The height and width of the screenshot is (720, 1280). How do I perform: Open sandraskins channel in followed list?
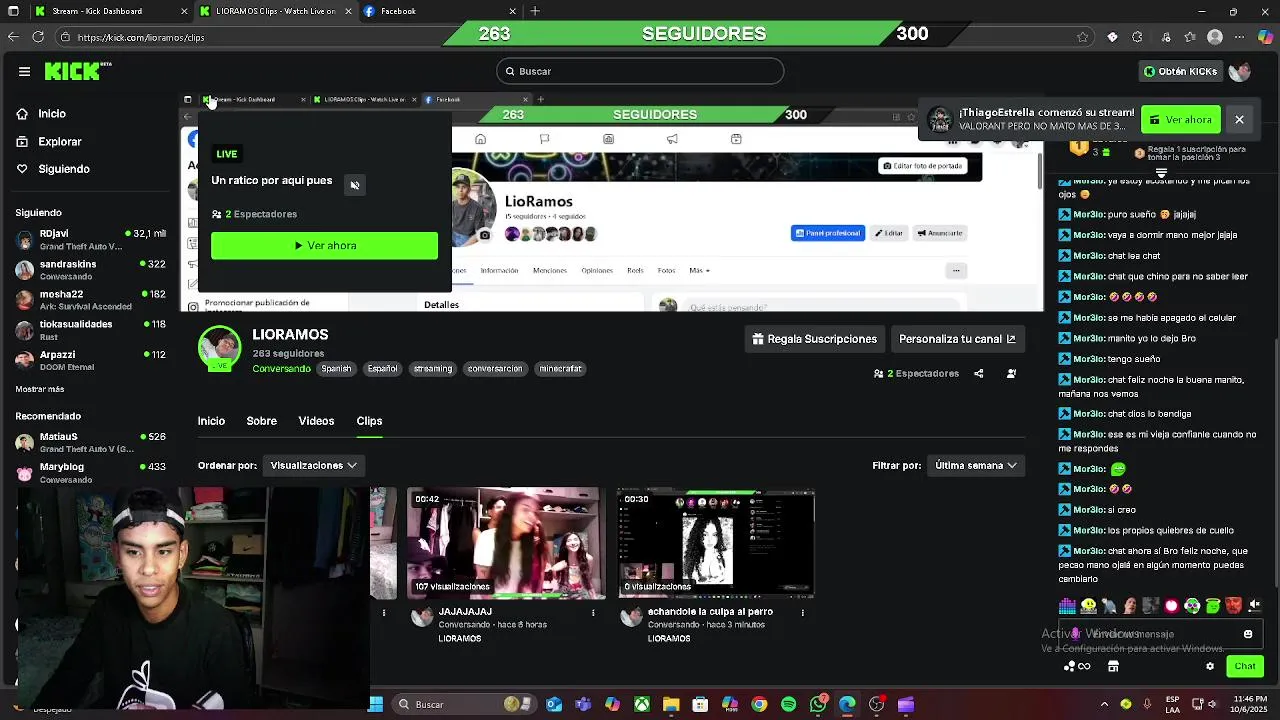pyautogui.click(x=90, y=270)
